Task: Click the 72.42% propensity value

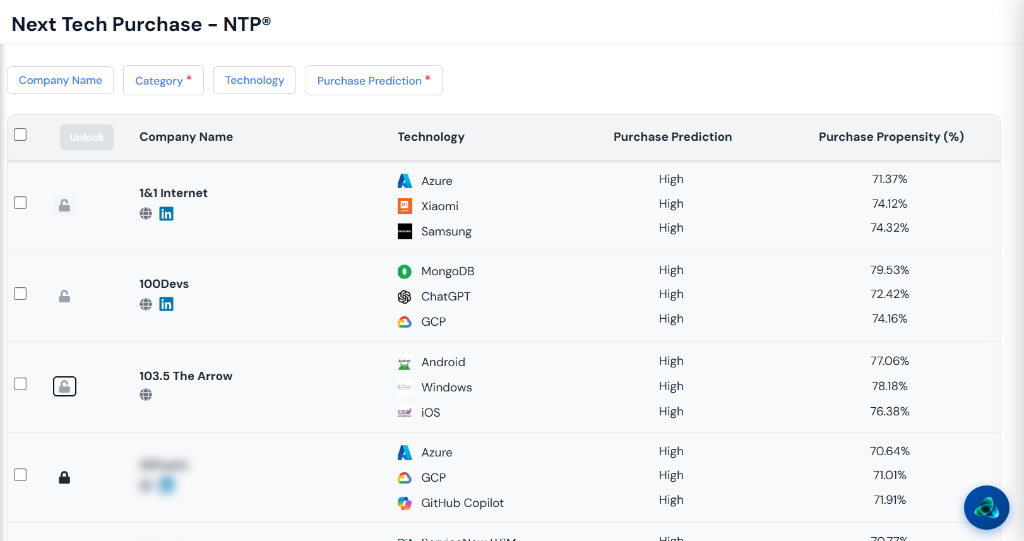Action: pos(889,294)
